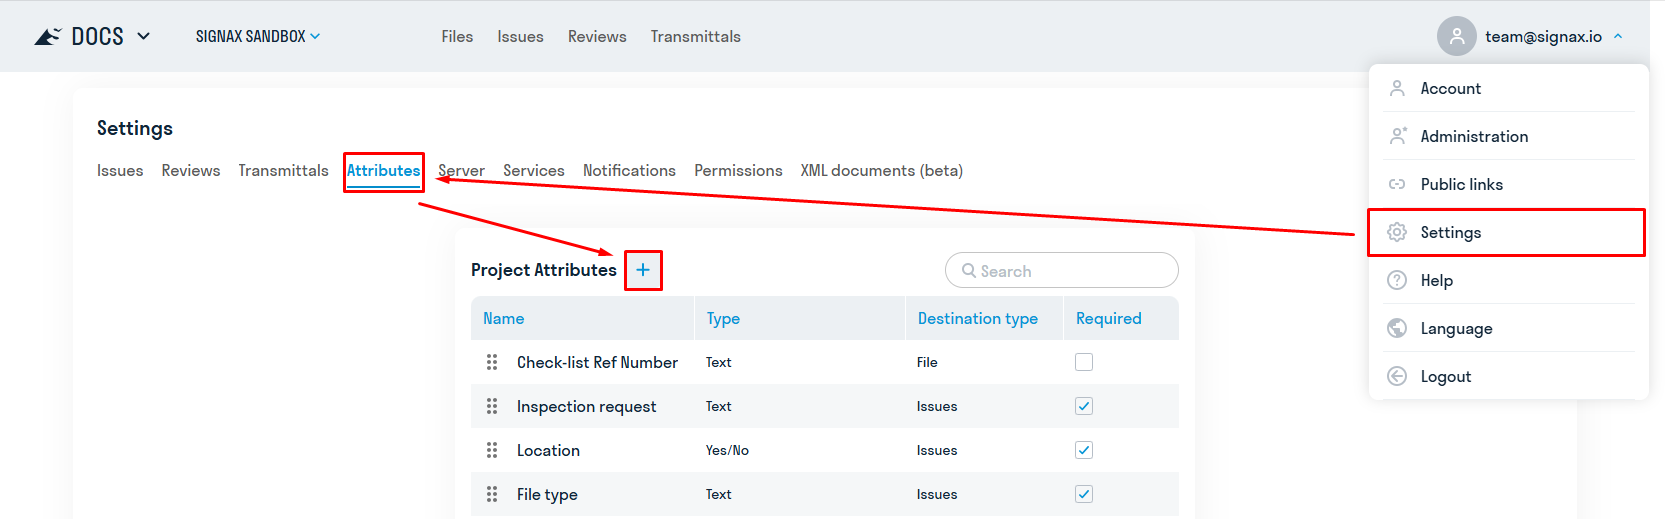Click the Project Attributes heading
The height and width of the screenshot is (519, 1665).
tap(544, 270)
